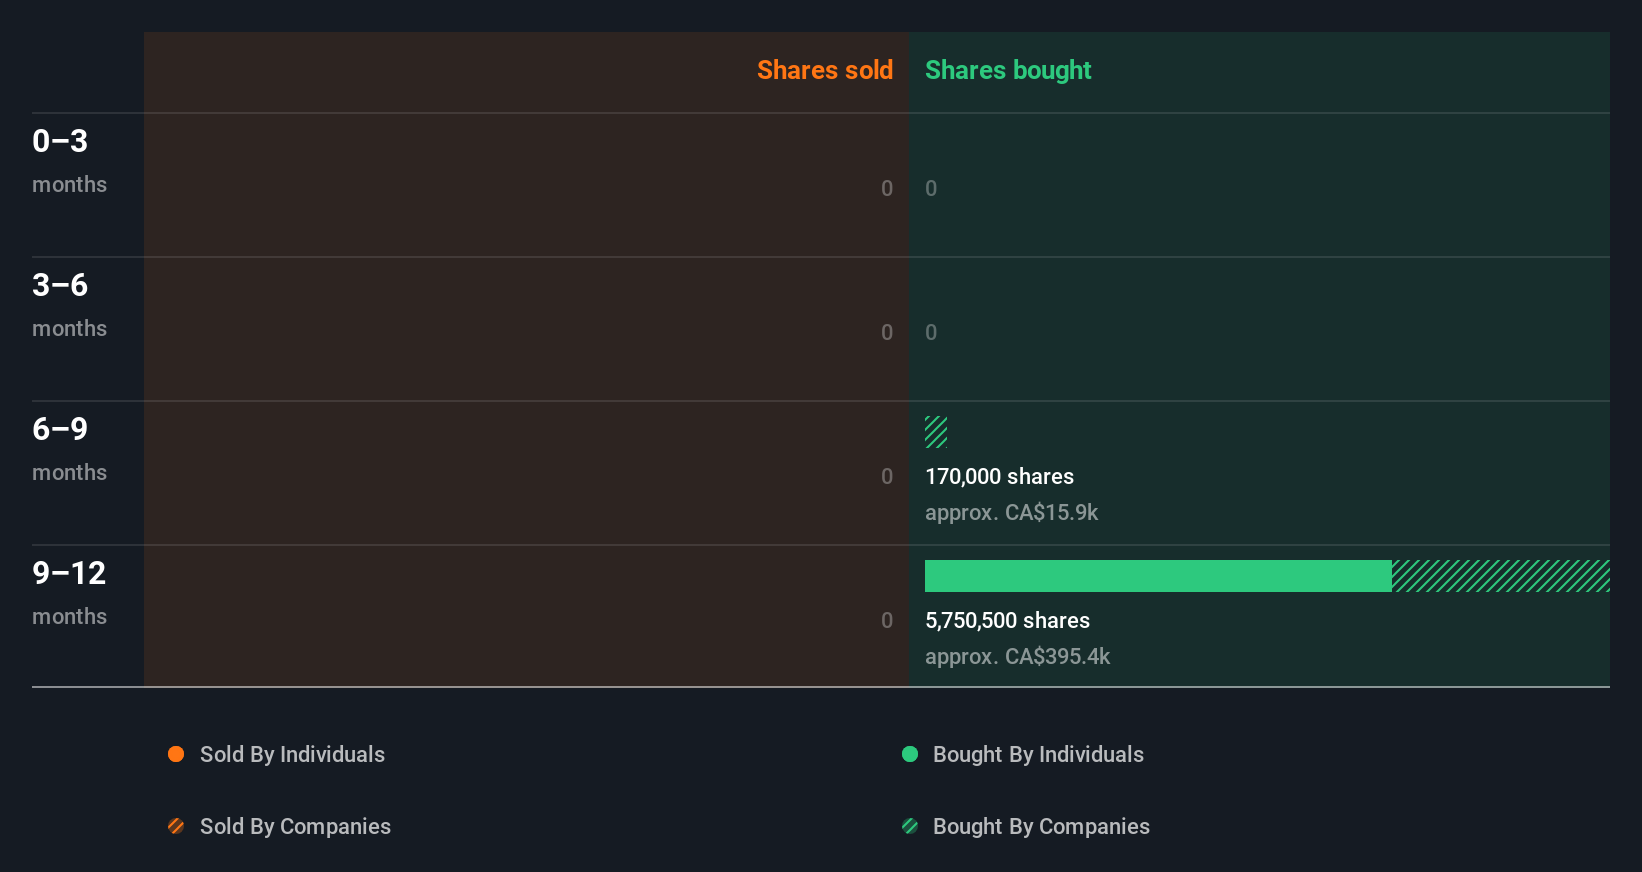Screen dimensions: 1642x872
Task: Select the Shares sold column header
Action: pyautogui.click(x=824, y=70)
